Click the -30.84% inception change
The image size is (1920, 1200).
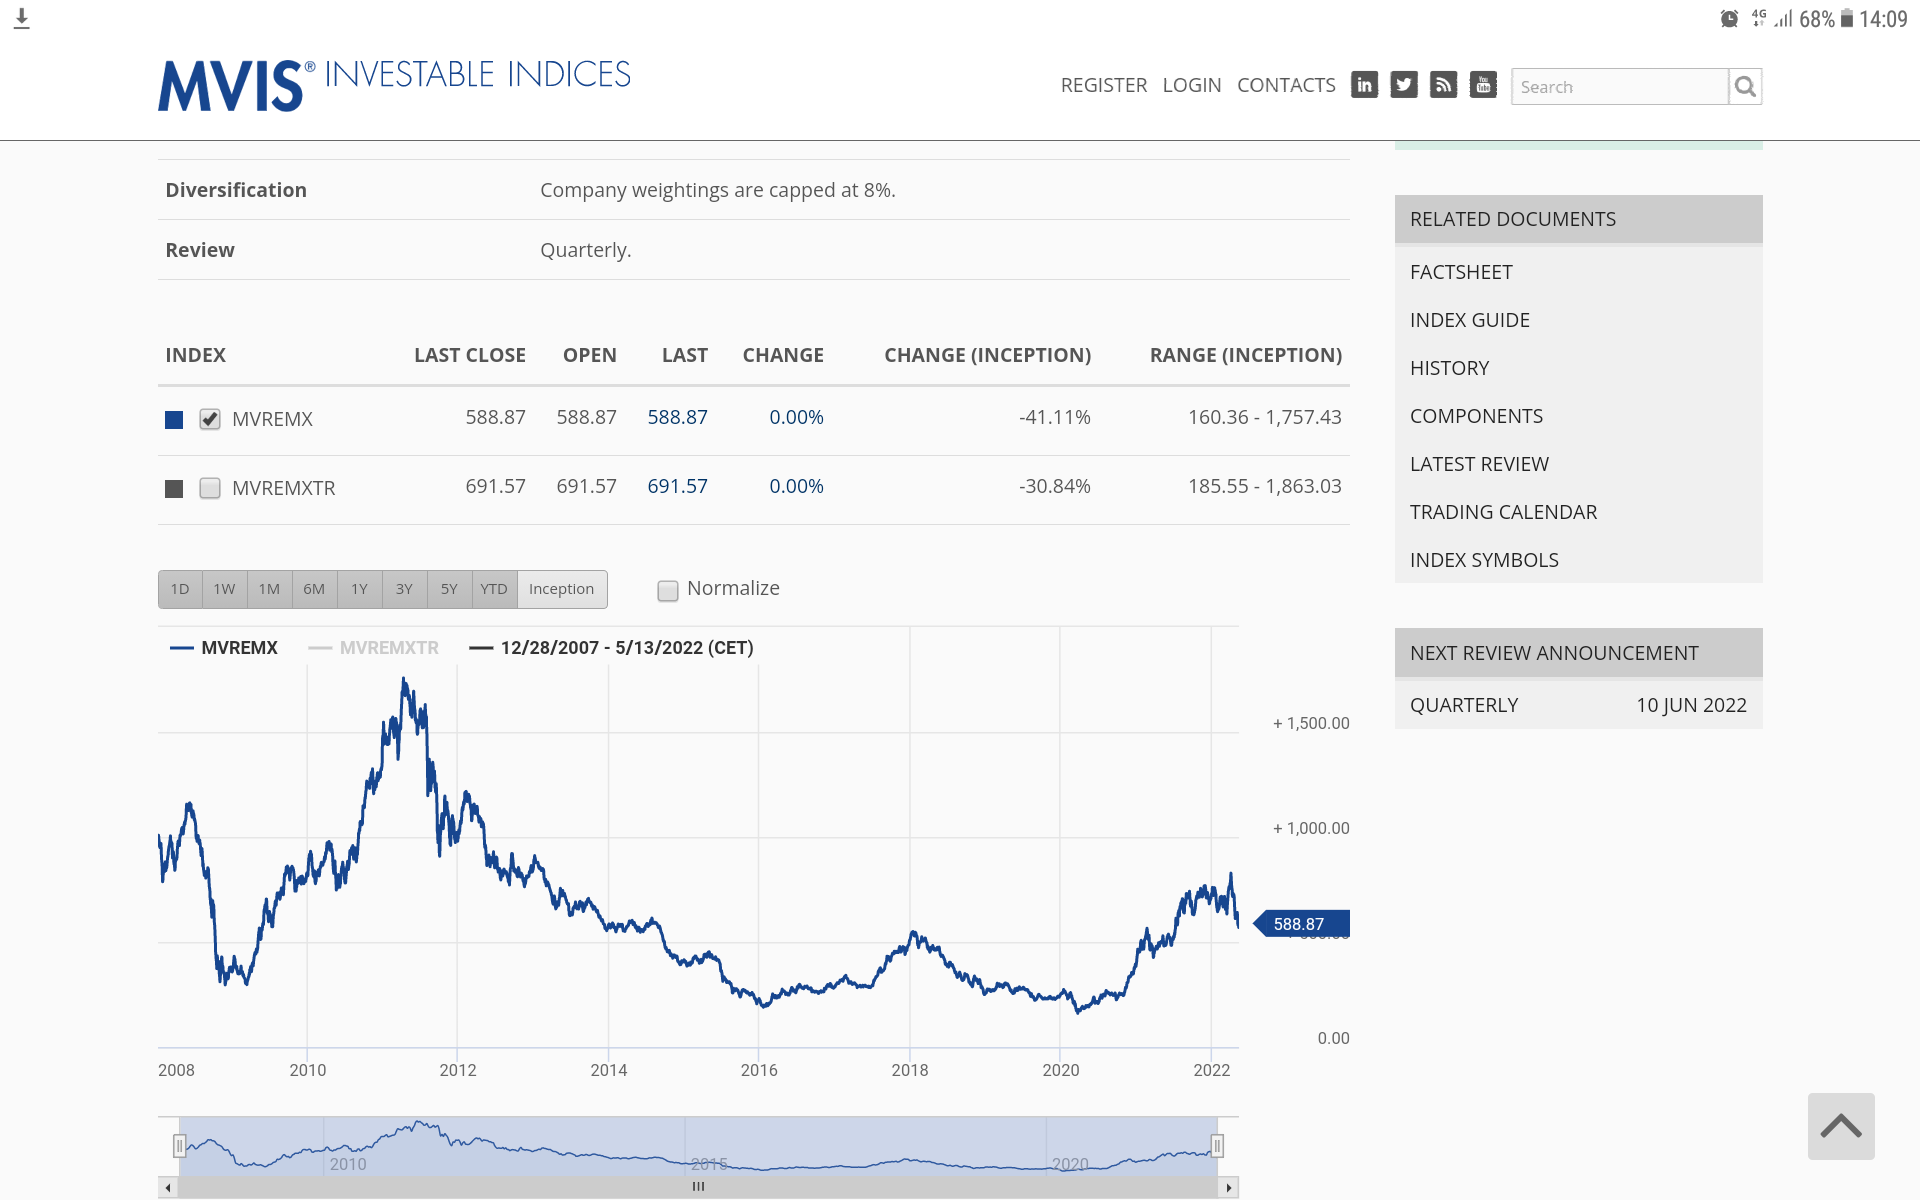click(1055, 486)
